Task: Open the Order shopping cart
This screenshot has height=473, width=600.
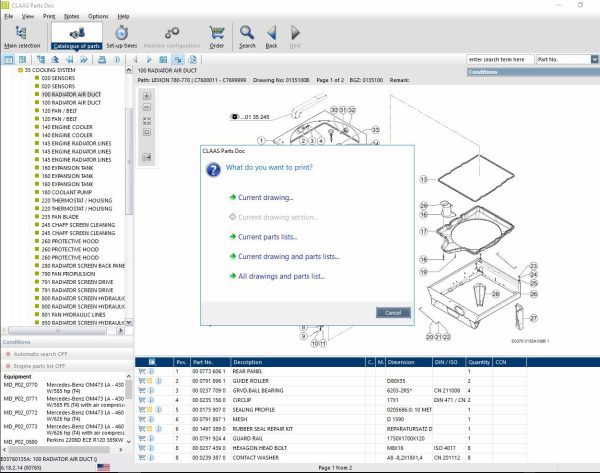Action: pos(216,37)
